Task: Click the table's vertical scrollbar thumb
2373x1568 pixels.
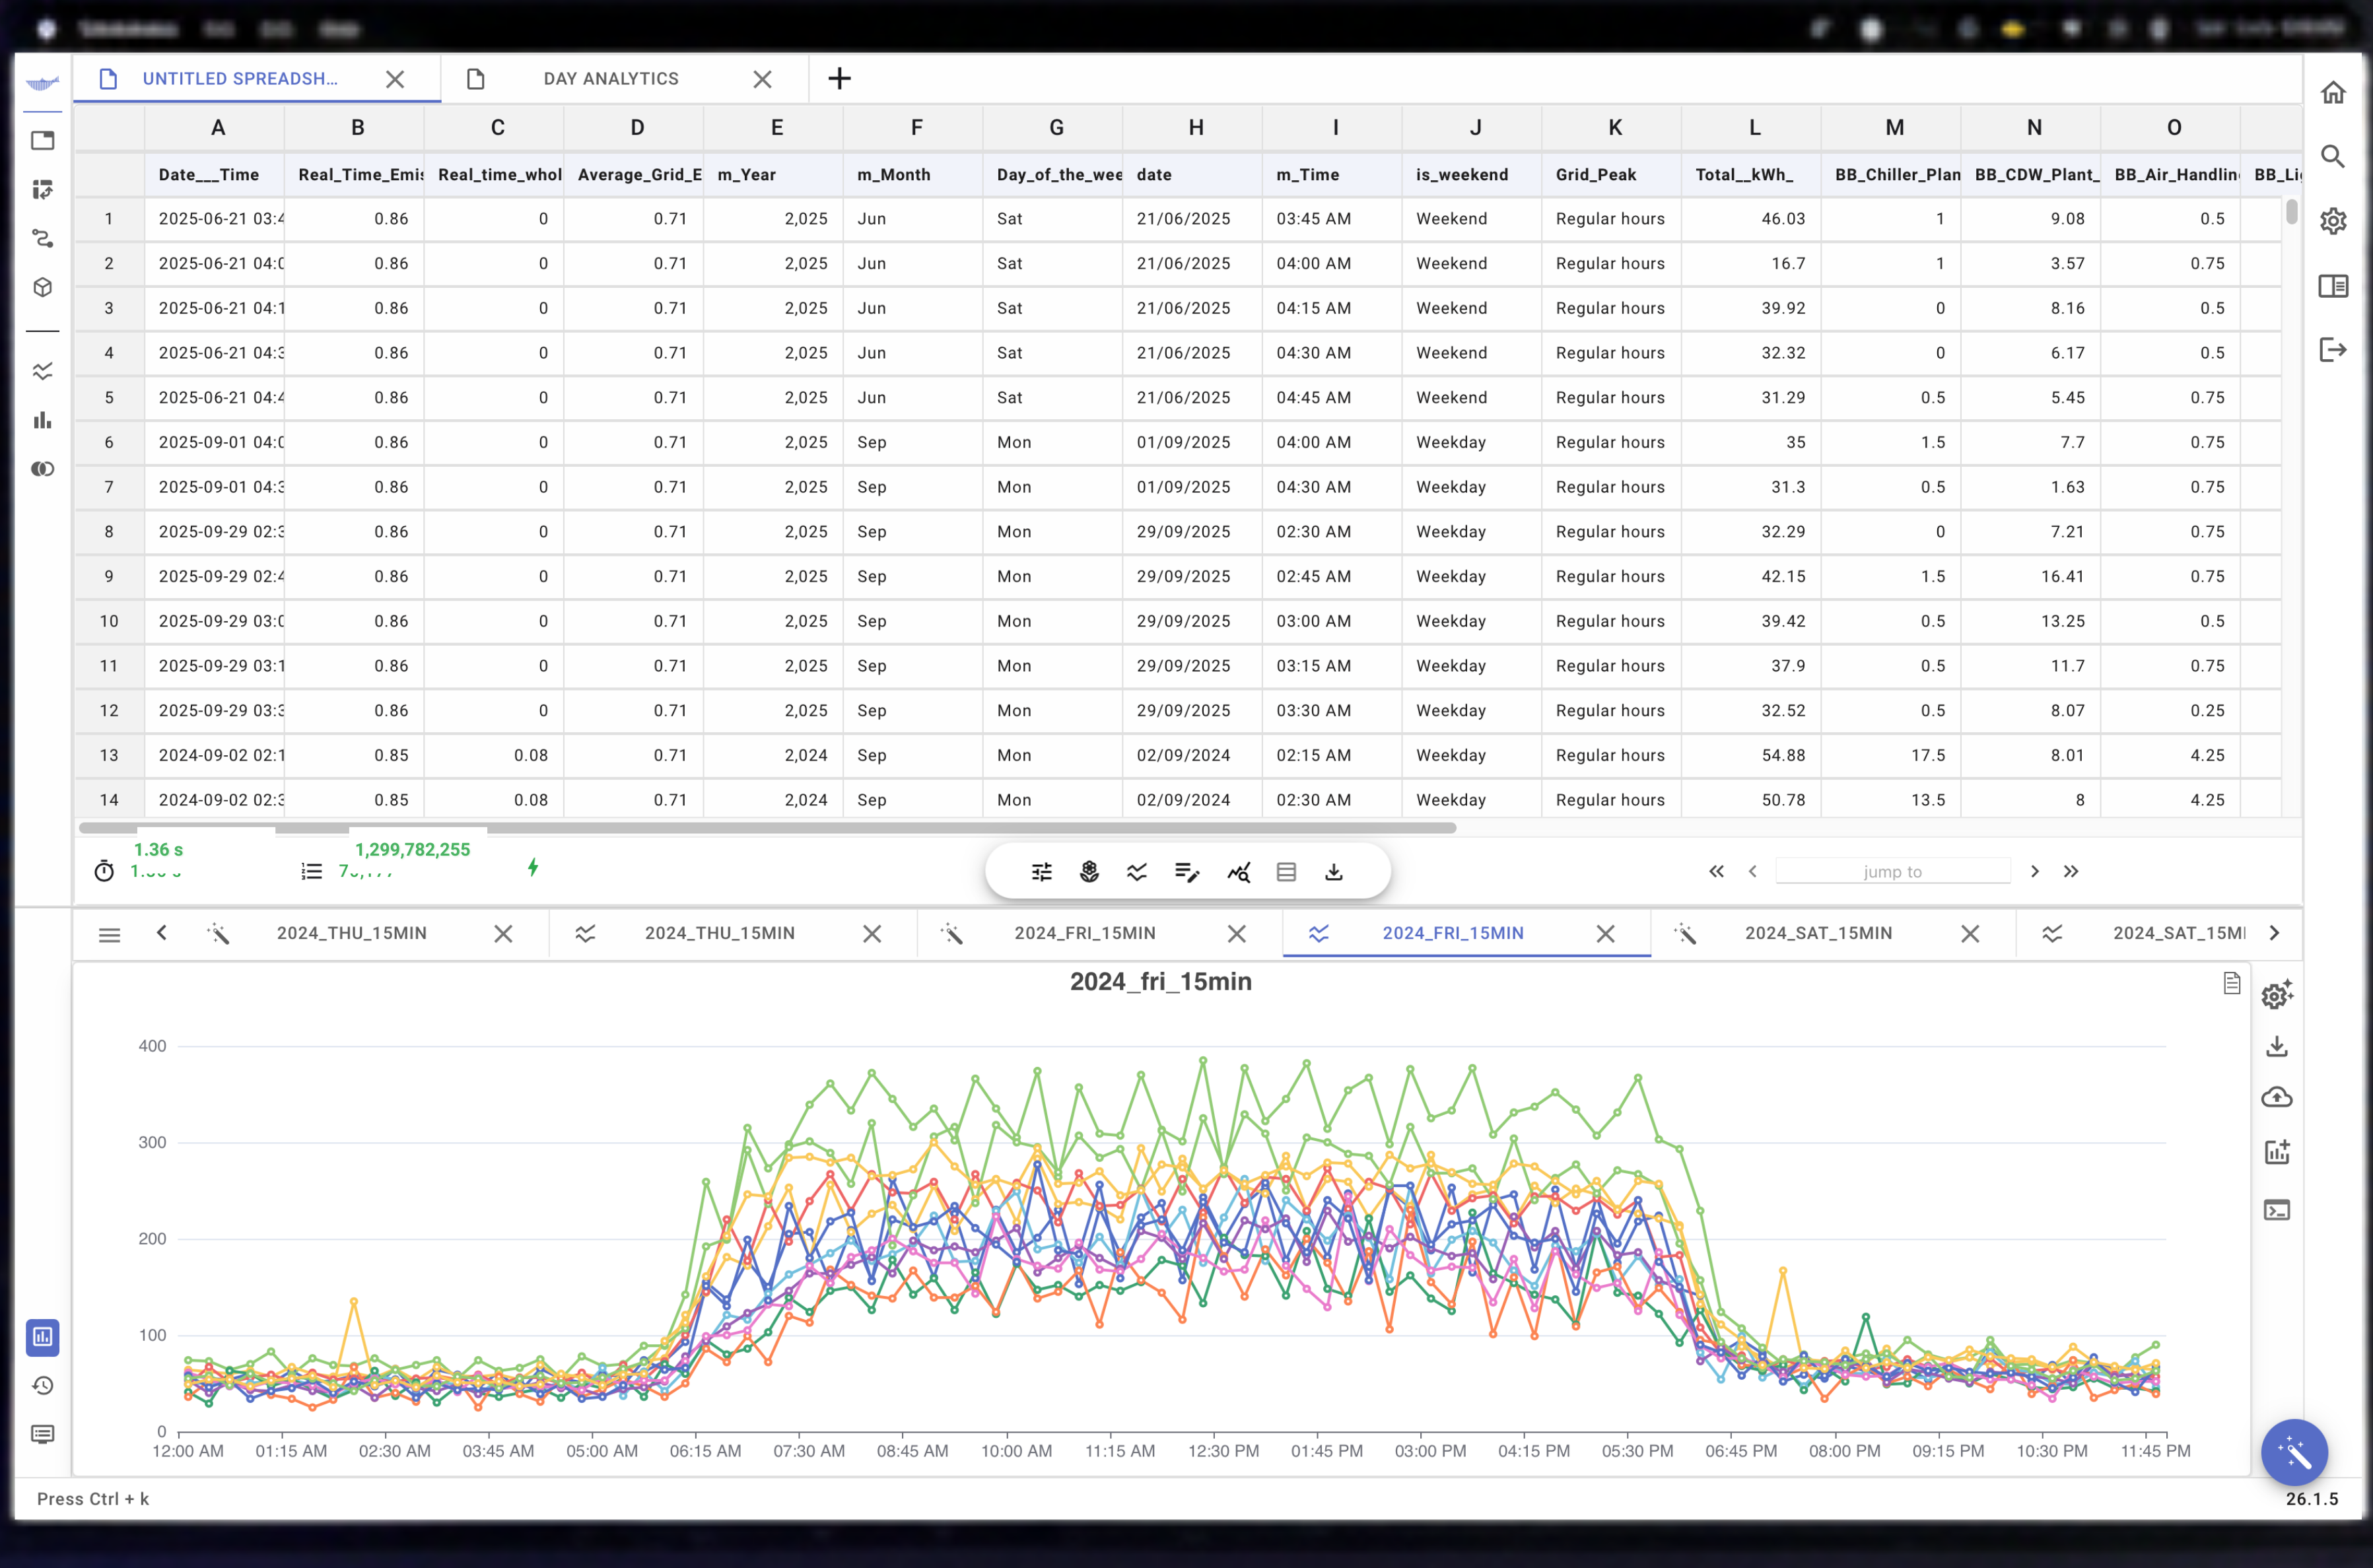Action: tap(2291, 212)
